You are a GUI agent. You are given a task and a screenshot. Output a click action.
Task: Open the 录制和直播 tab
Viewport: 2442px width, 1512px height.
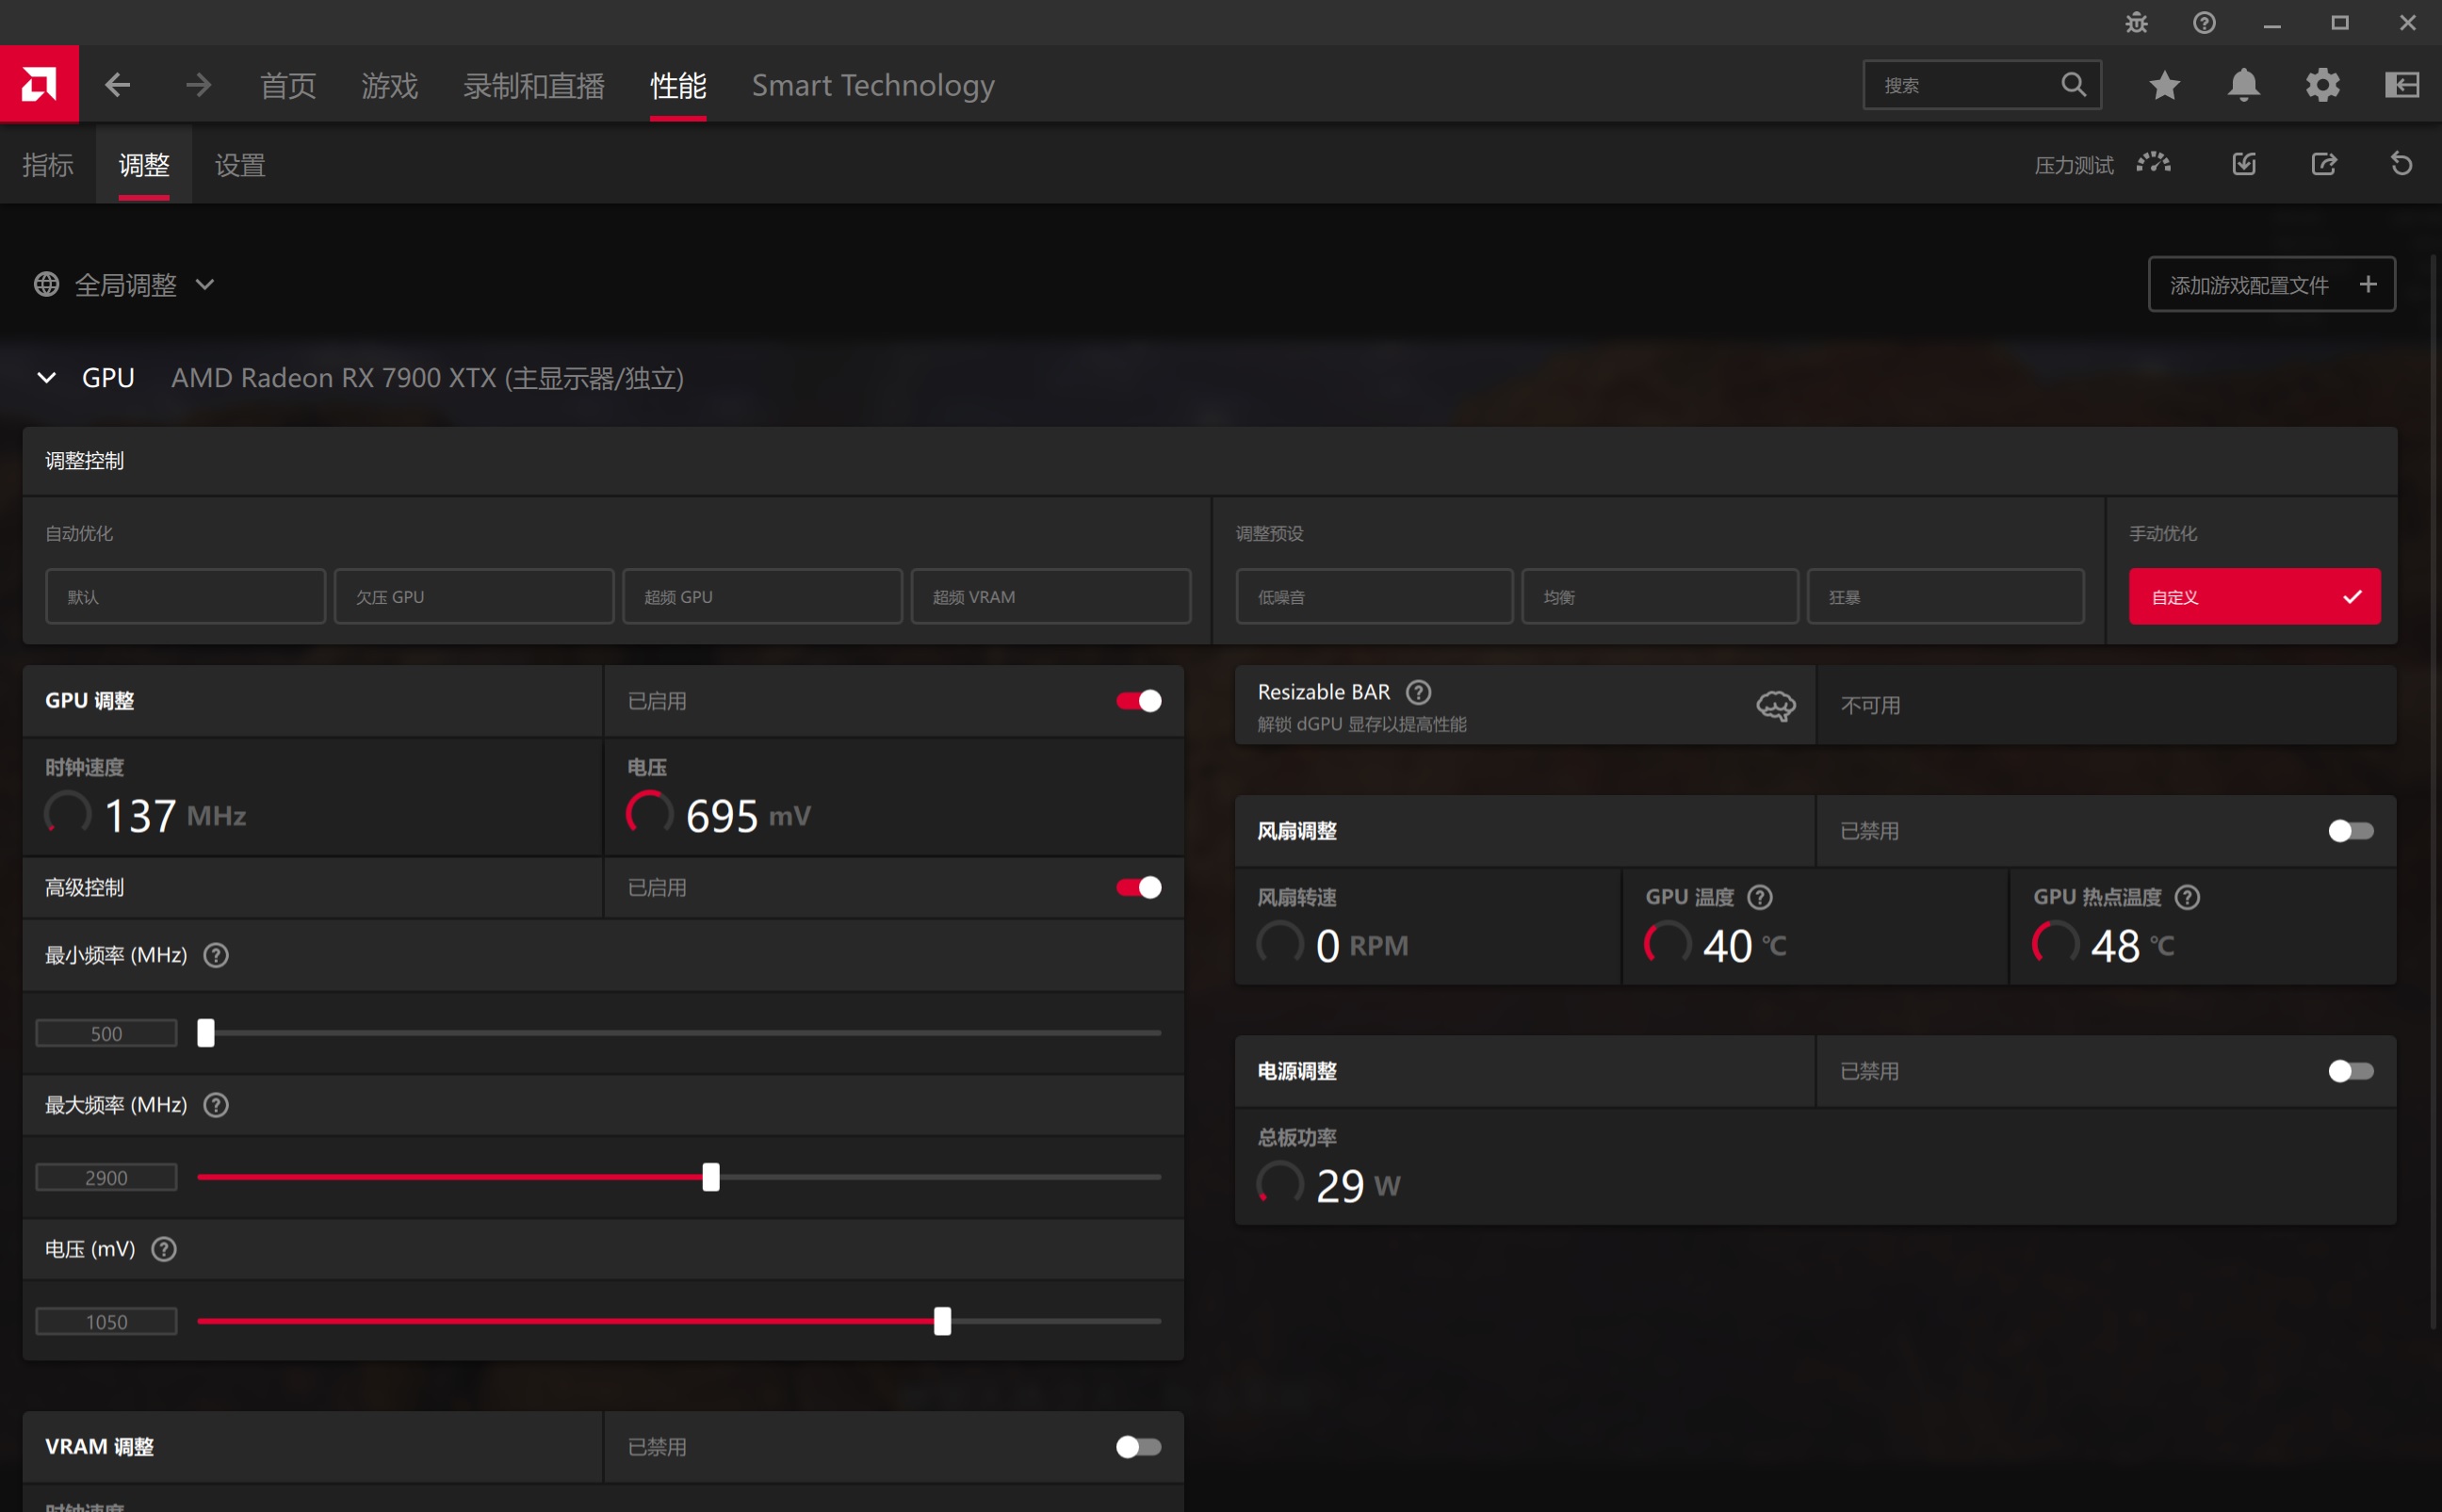pyautogui.click(x=534, y=85)
